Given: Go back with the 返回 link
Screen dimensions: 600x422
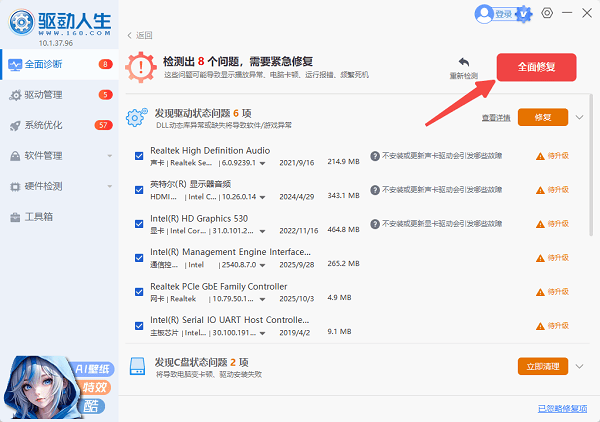Looking at the screenshot, I should (140, 36).
